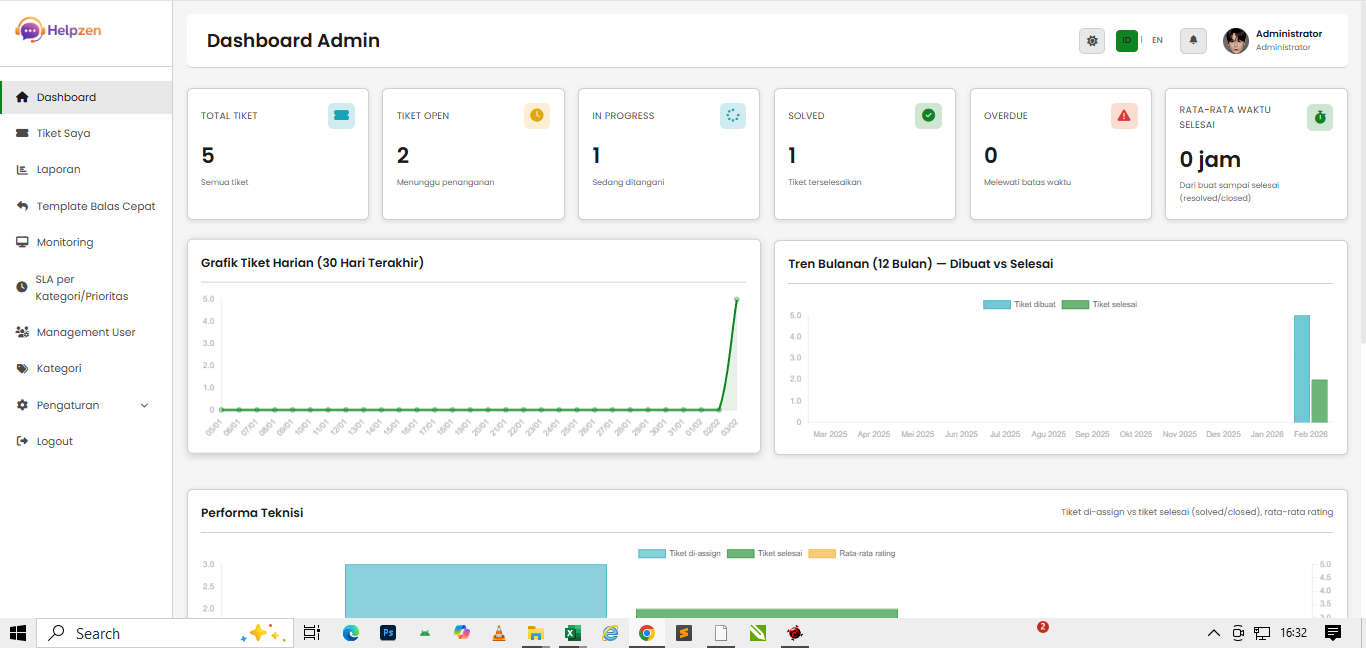Viewport: 1366px width, 648px height.
Task: Click the Kategori tag icon
Action: pos(22,368)
